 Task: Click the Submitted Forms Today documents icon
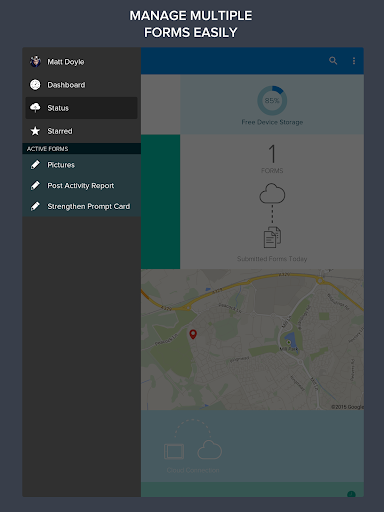[x=272, y=237]
